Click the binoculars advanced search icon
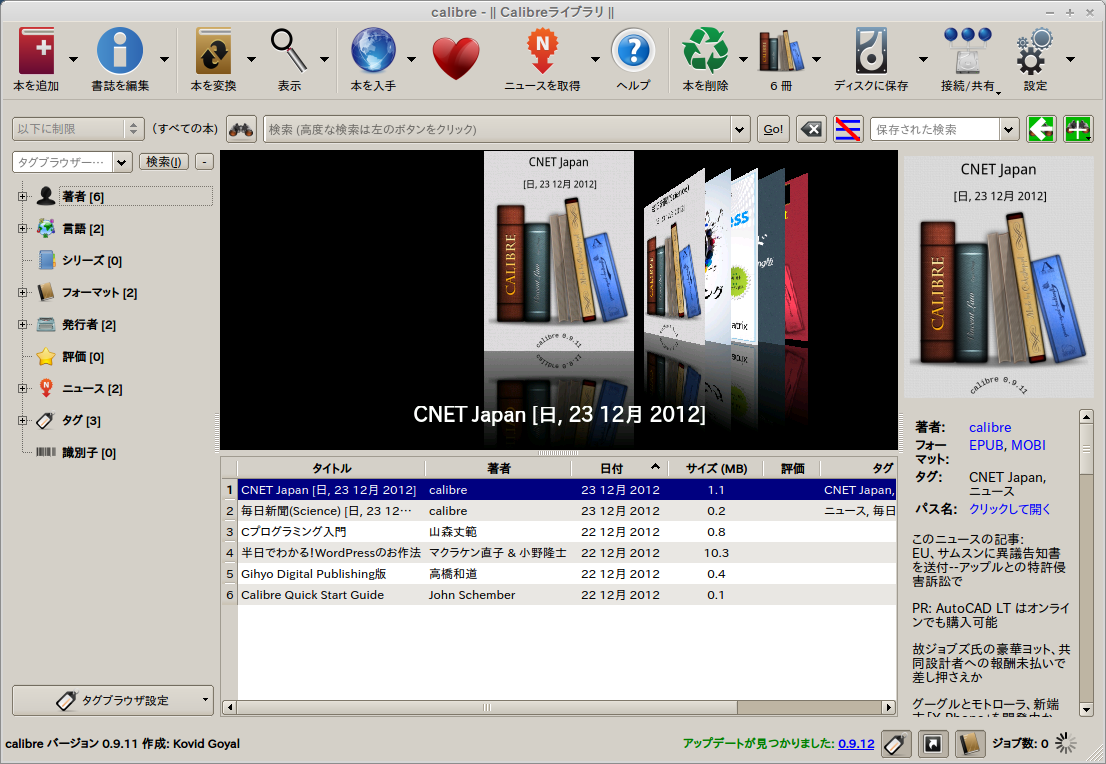1106x764 pixels. tap(241, 129)
